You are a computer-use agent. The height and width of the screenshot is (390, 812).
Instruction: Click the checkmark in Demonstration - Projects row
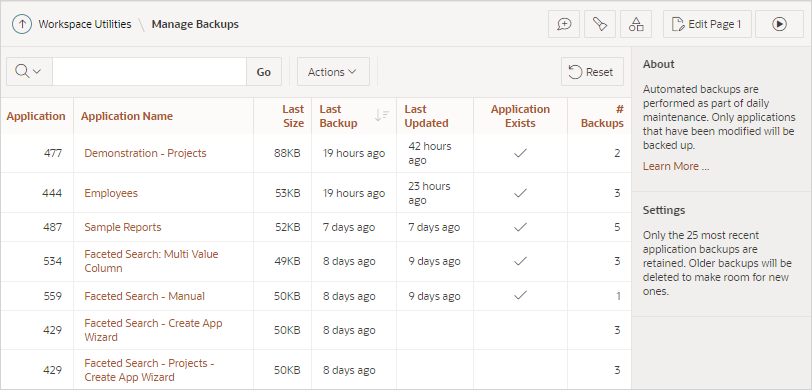pyautogui.click(x=520, y=153)
